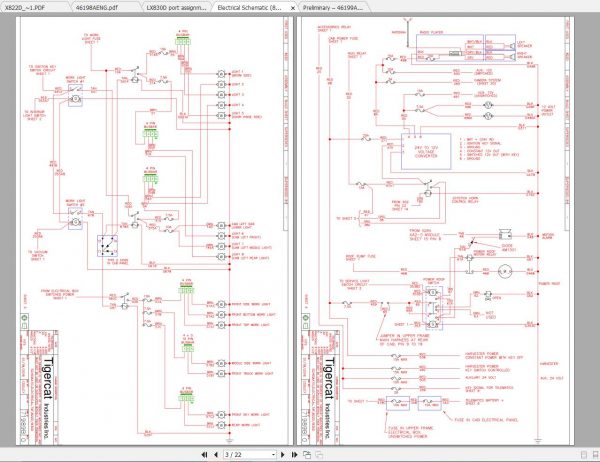Click the green icon near left title block
This screenshot has height=462, width=600.
click(24, 317)
